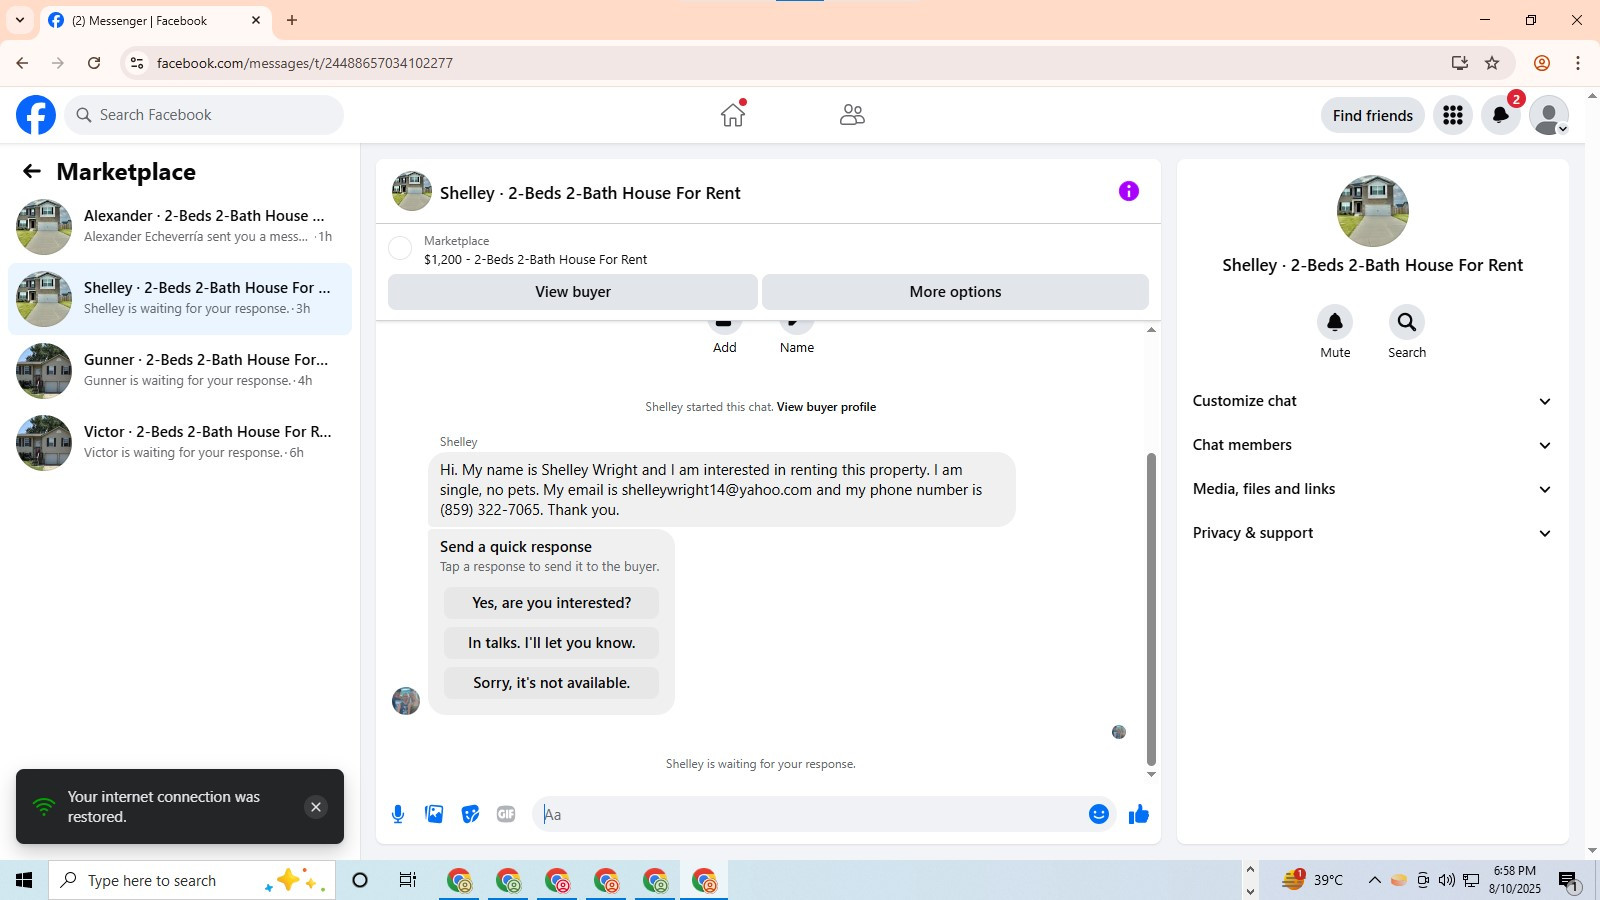Click the Type here to search box
Image resolution: width=1600 pixels, height=900 pixels.
click(x=192, y=880)
